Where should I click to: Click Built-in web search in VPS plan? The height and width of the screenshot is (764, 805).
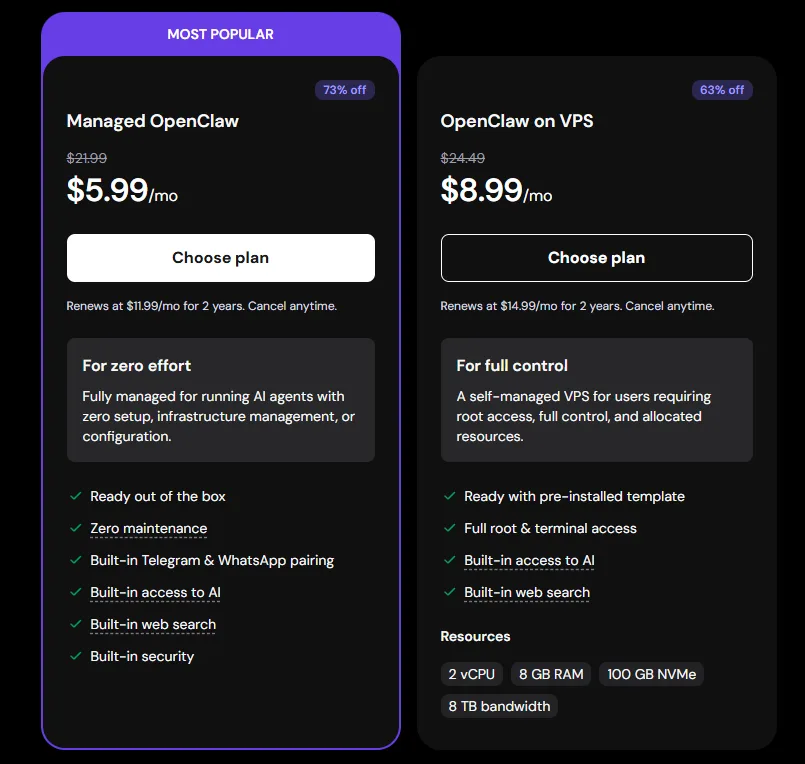[x=527, y=592]
